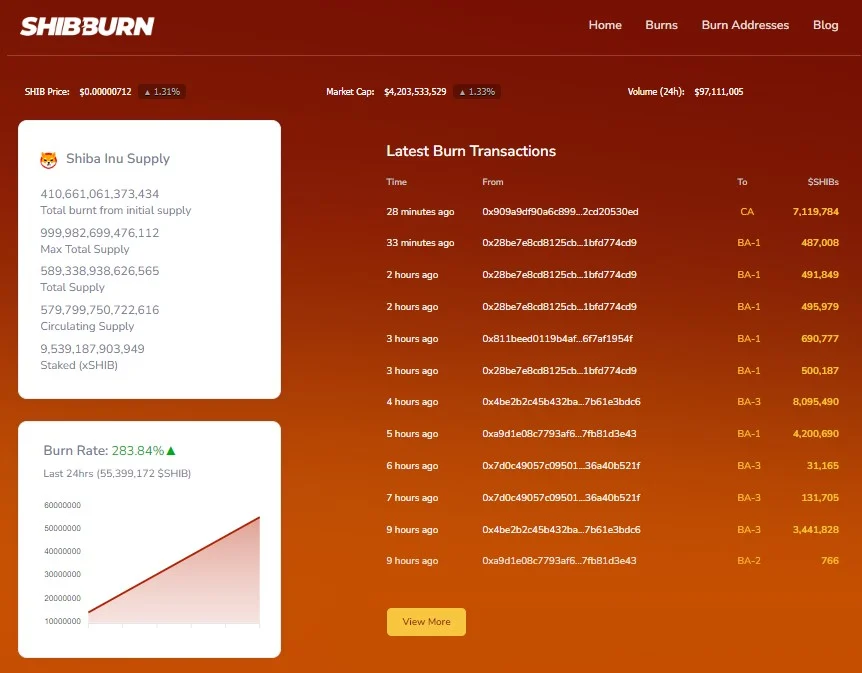The width and height of the screenshot is (862, 673).
Task: Select BA-2 destination in last row
Action: [749, 561]
